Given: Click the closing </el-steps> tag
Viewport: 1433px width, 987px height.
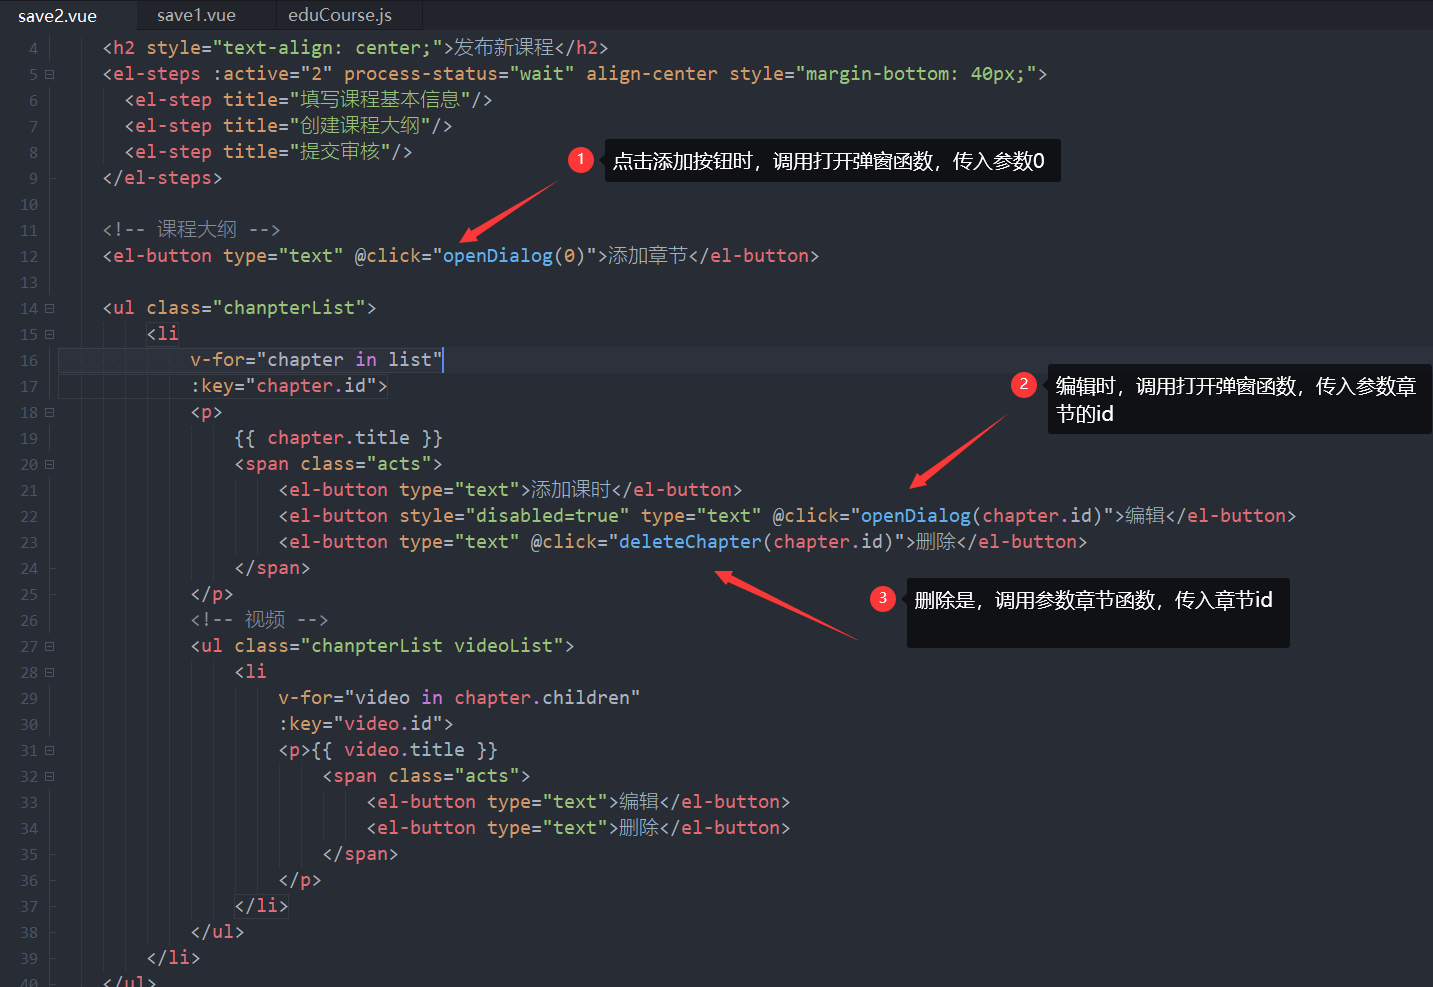Looking at the screenshot, I should [162, 178].
